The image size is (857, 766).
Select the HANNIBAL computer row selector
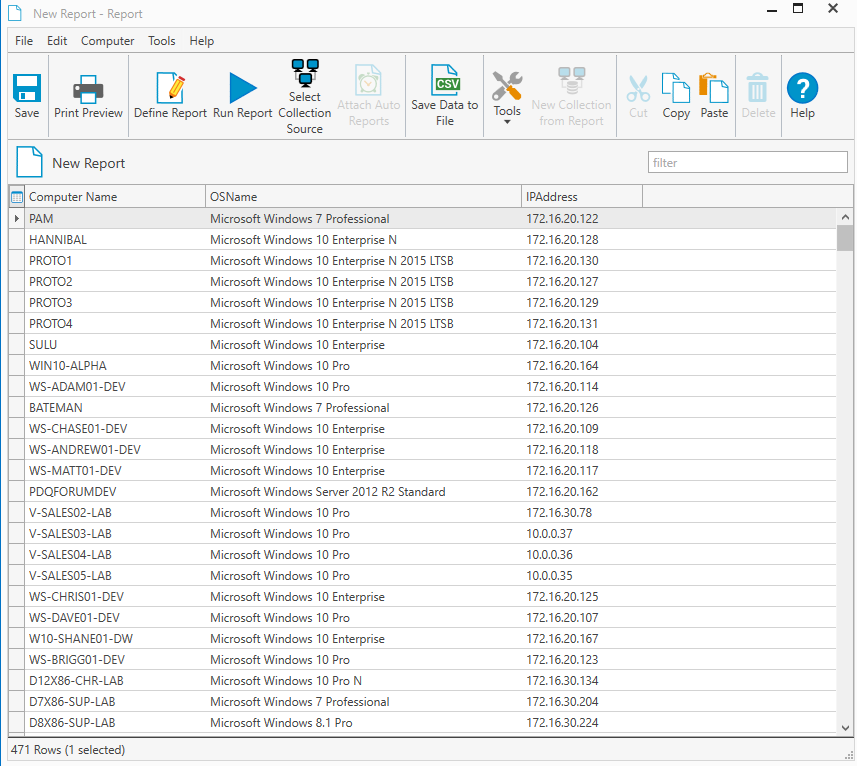coord(16,239)
